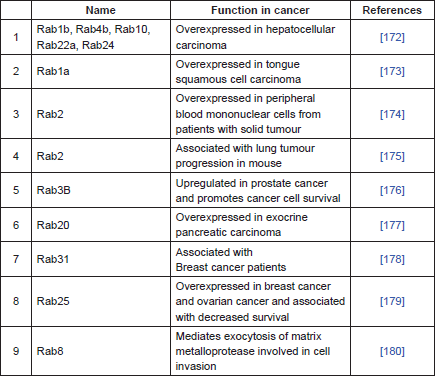This screenshot has width=435, height=376.
Task: Follow reference [177] for Rab20
Action: (x=392, y=225)
